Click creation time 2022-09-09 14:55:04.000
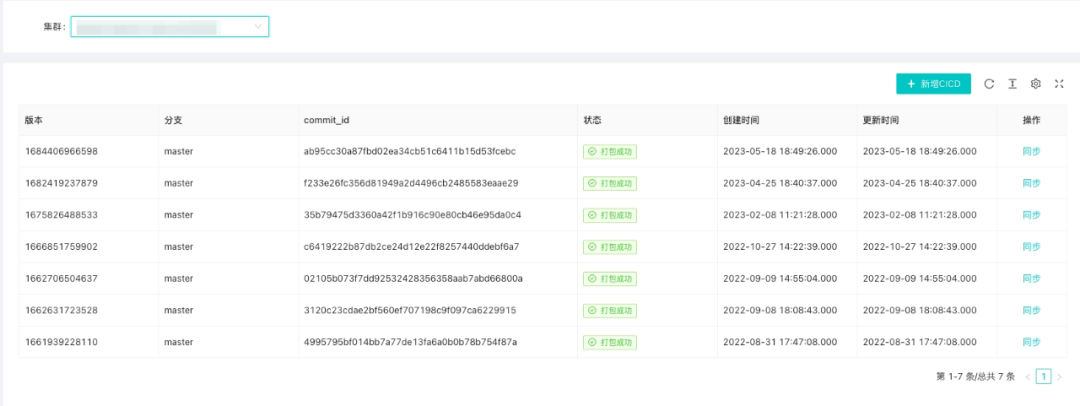 pos(780,278)
